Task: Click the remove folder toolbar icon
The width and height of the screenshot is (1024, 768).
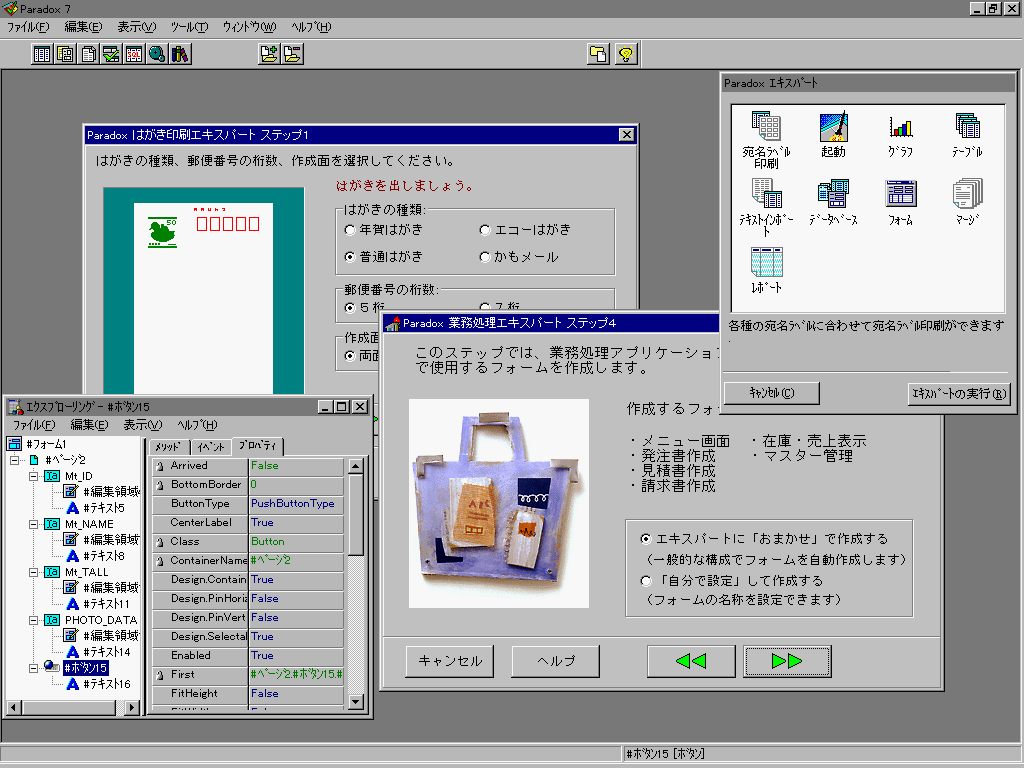Action: (292, 54)
